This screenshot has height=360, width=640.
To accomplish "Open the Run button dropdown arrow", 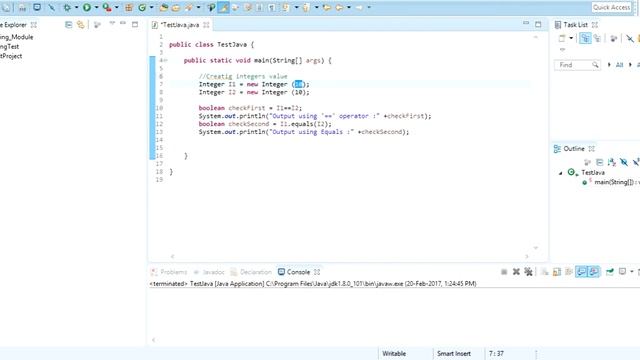I will [x=96, y=7].
